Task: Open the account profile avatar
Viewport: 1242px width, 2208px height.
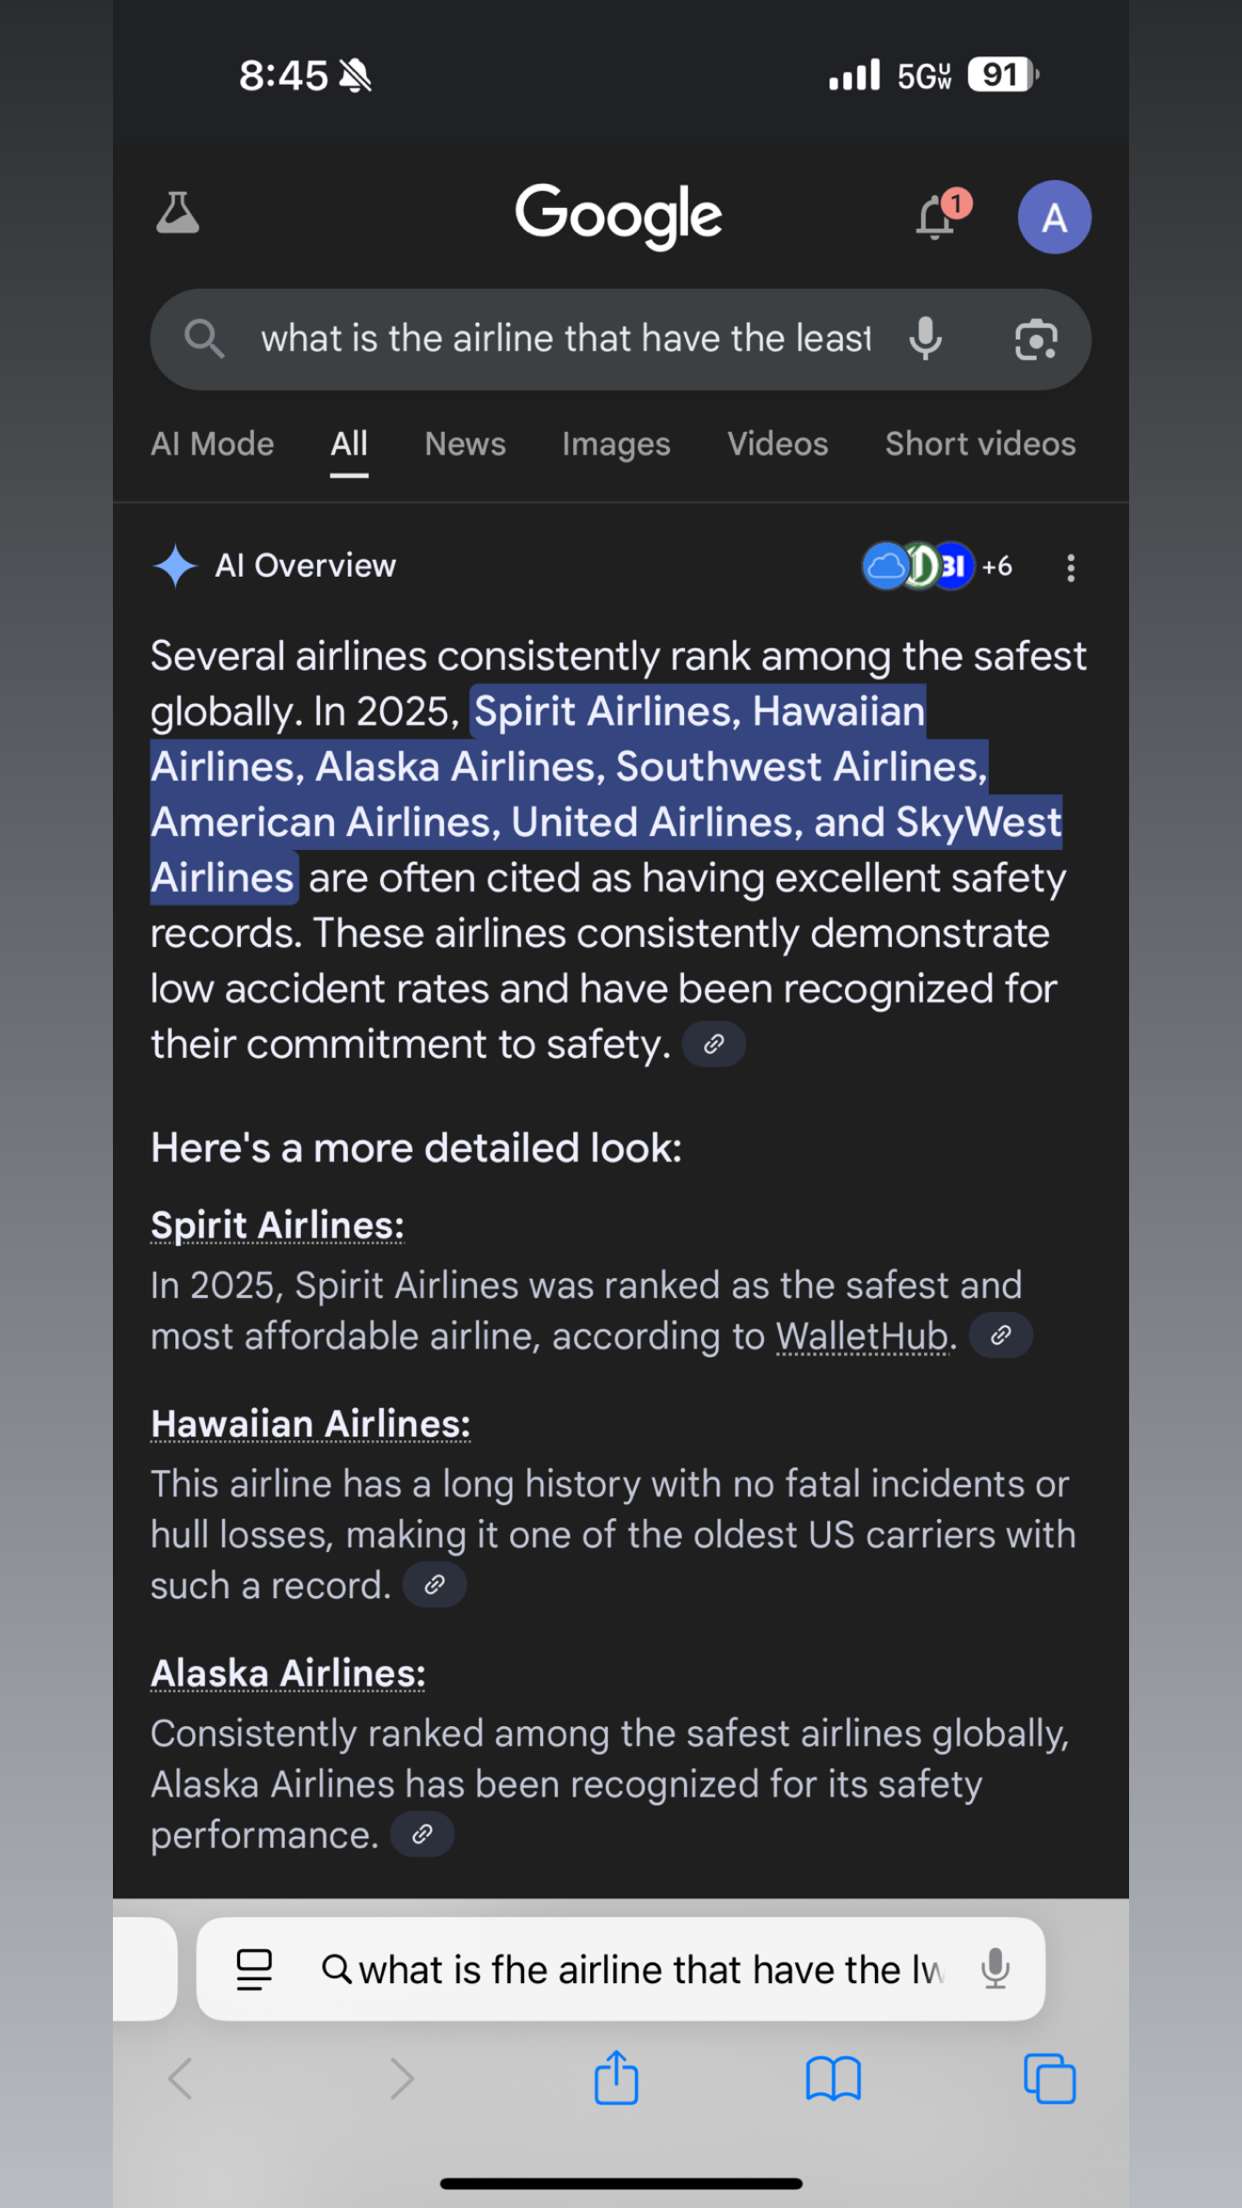Action: click(1054, 217)
